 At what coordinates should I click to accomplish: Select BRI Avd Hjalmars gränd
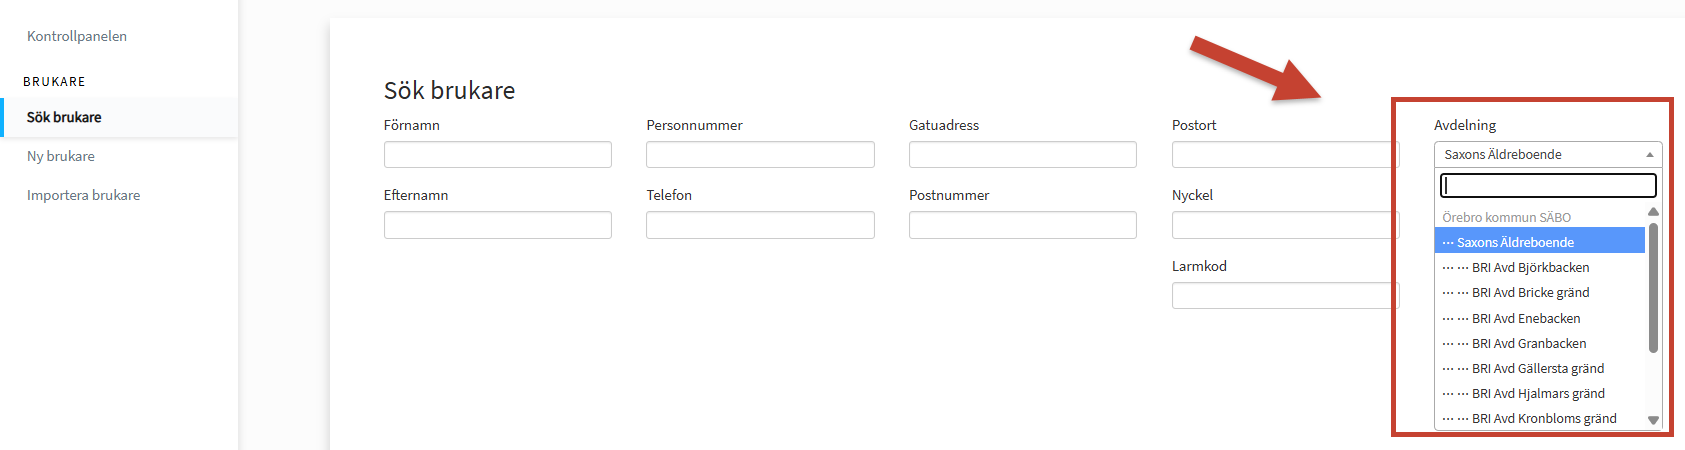[x=1540, y=393]
